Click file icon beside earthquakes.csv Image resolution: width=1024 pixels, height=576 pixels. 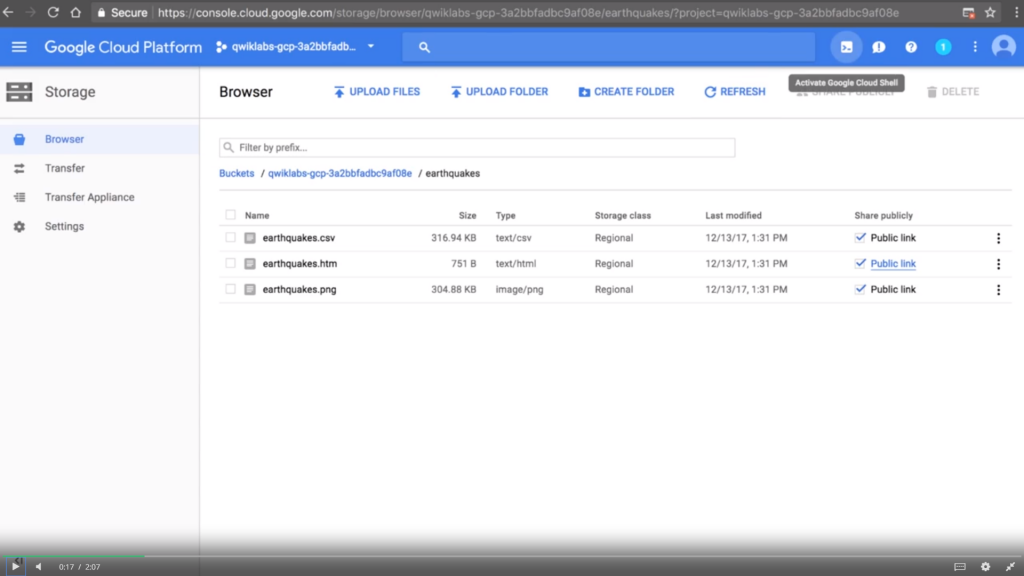(250, 238)
